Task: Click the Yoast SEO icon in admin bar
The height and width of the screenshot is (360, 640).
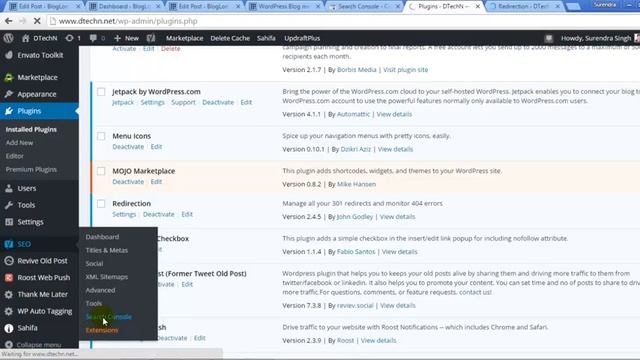Action: click(151, 38)
